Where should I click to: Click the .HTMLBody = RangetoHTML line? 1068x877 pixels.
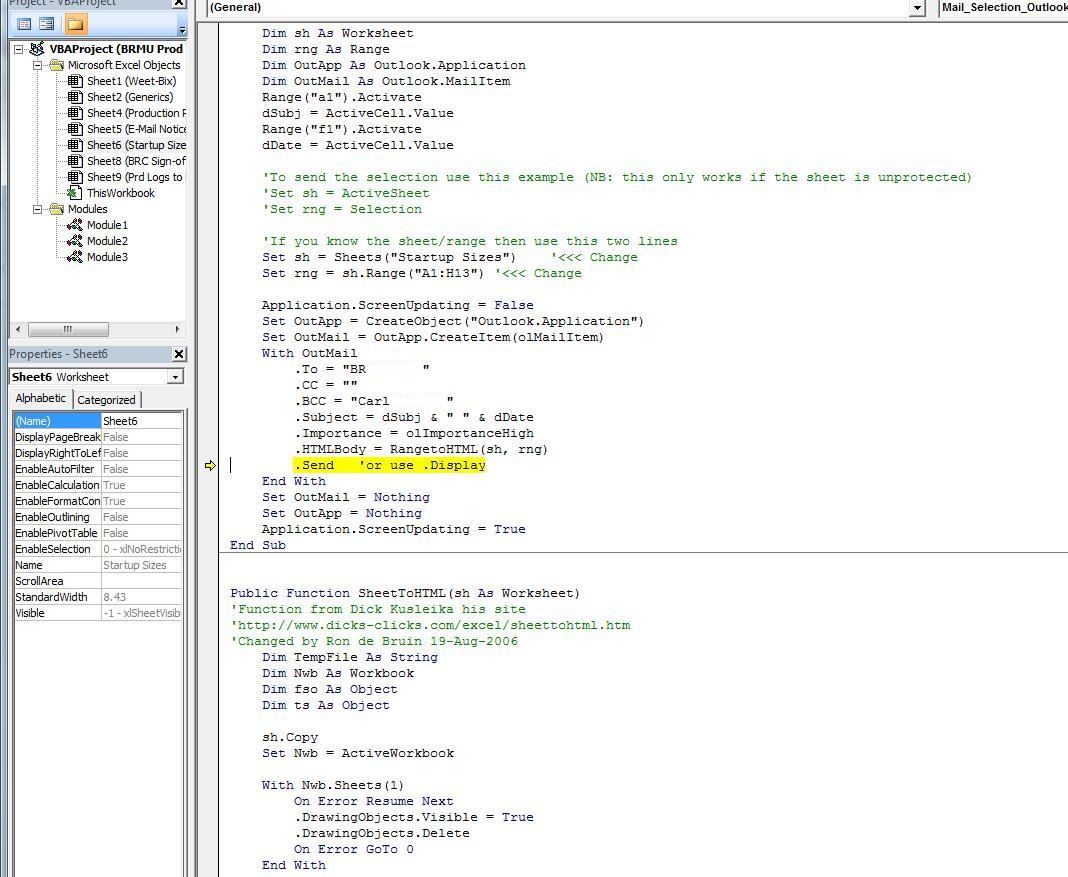pos(421,449)
